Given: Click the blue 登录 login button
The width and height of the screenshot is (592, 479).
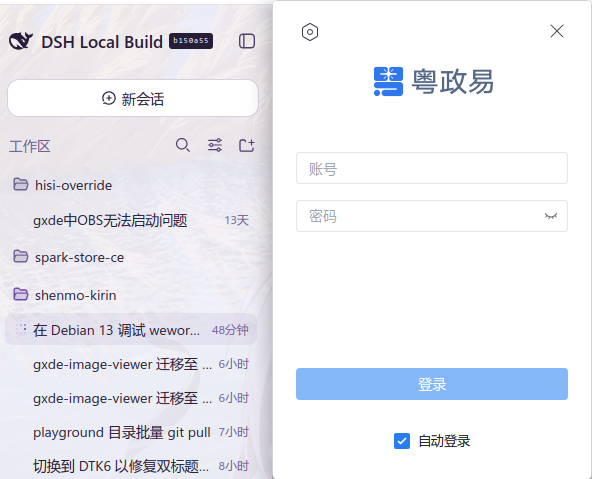Looking at the screenshot, I should 432,384.
